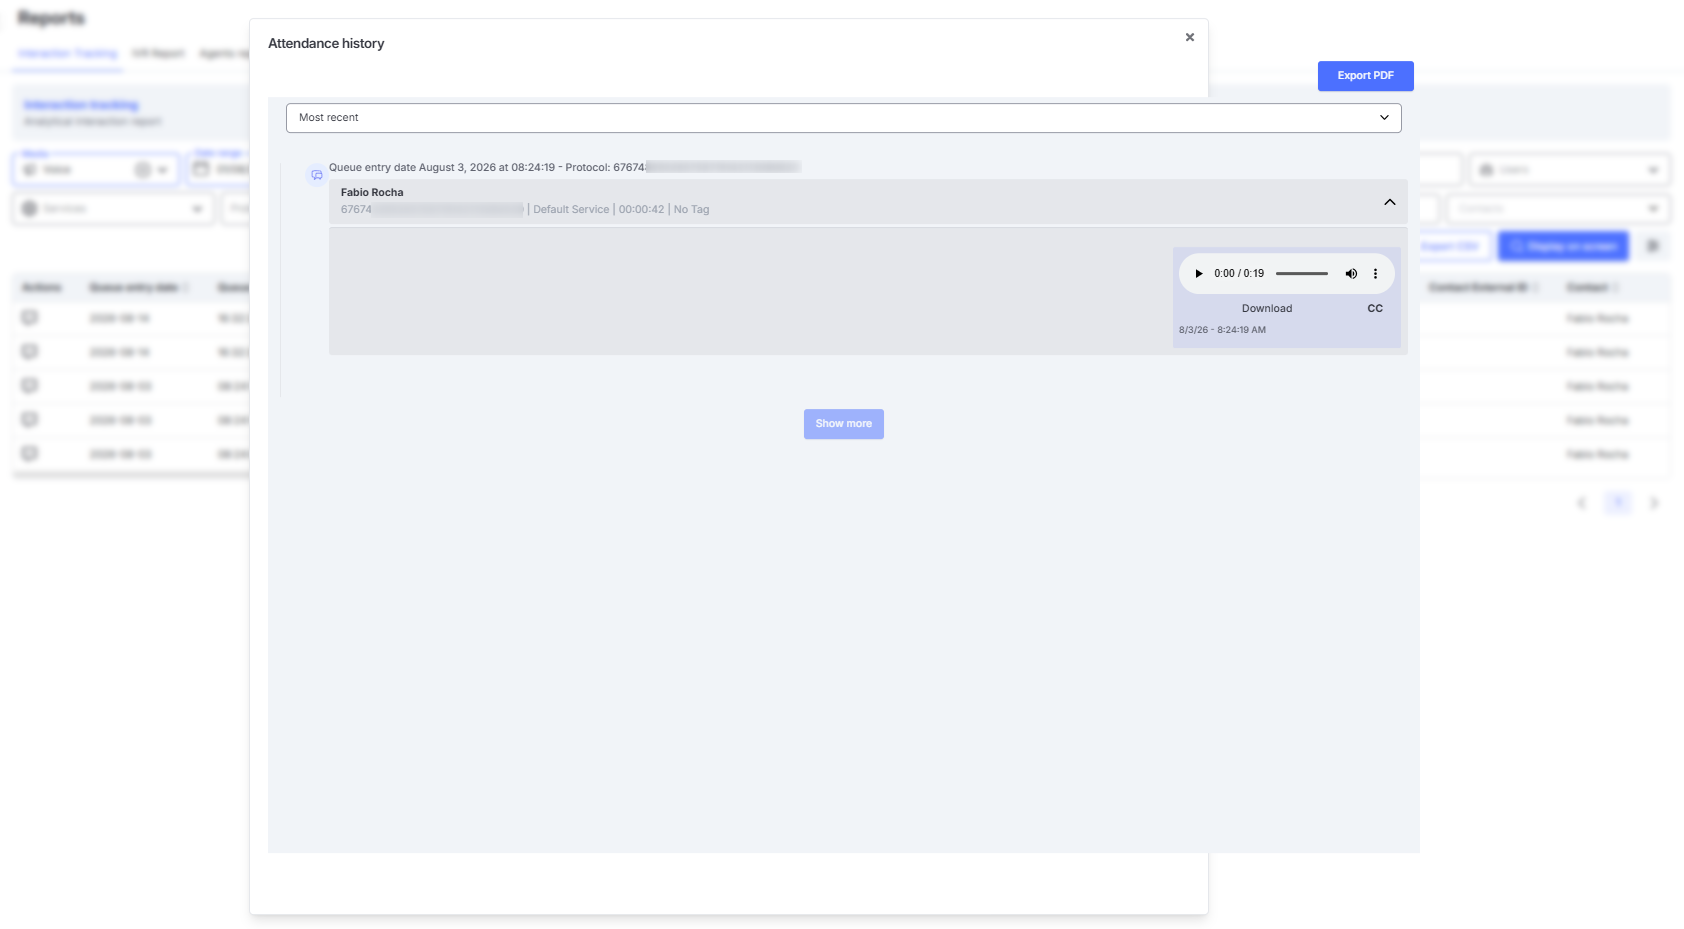Open the audio player's three-dot options

pos(1375,274)
